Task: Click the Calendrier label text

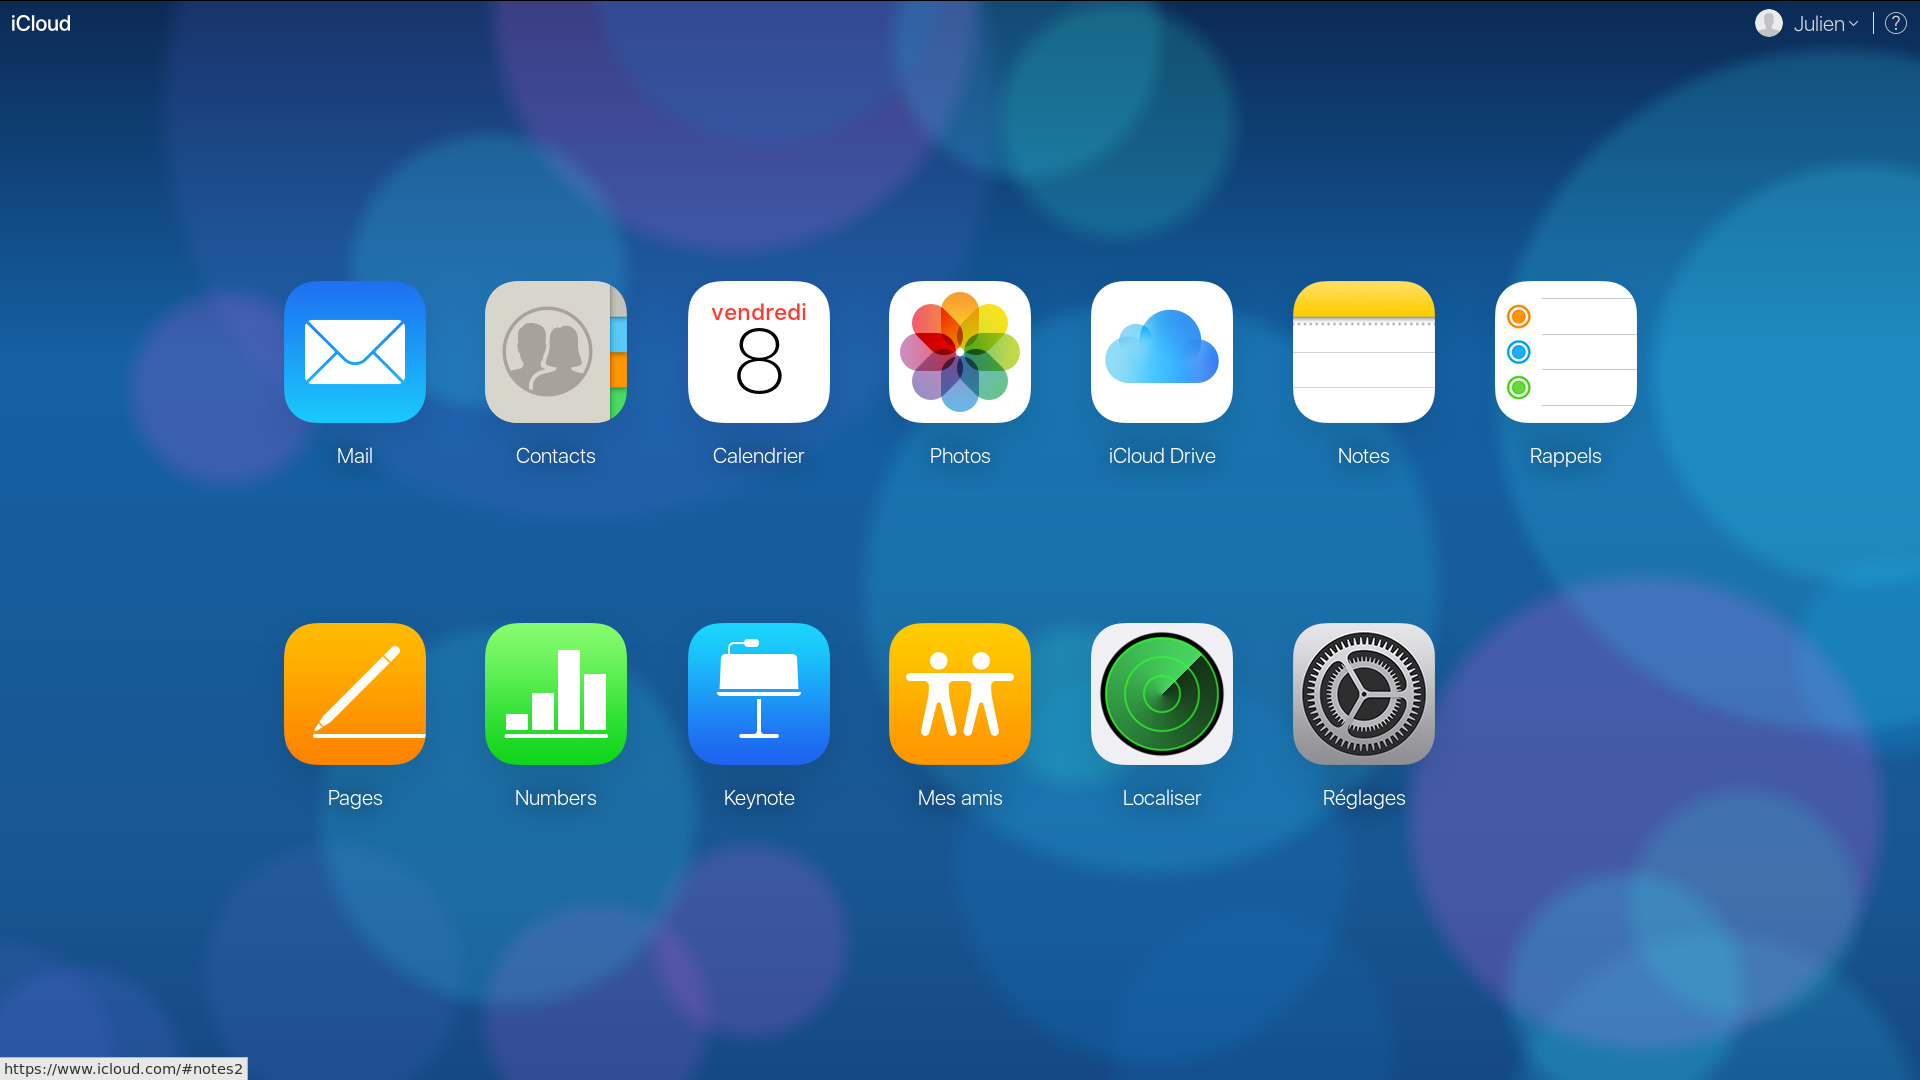Action: [x=759, y=456]
